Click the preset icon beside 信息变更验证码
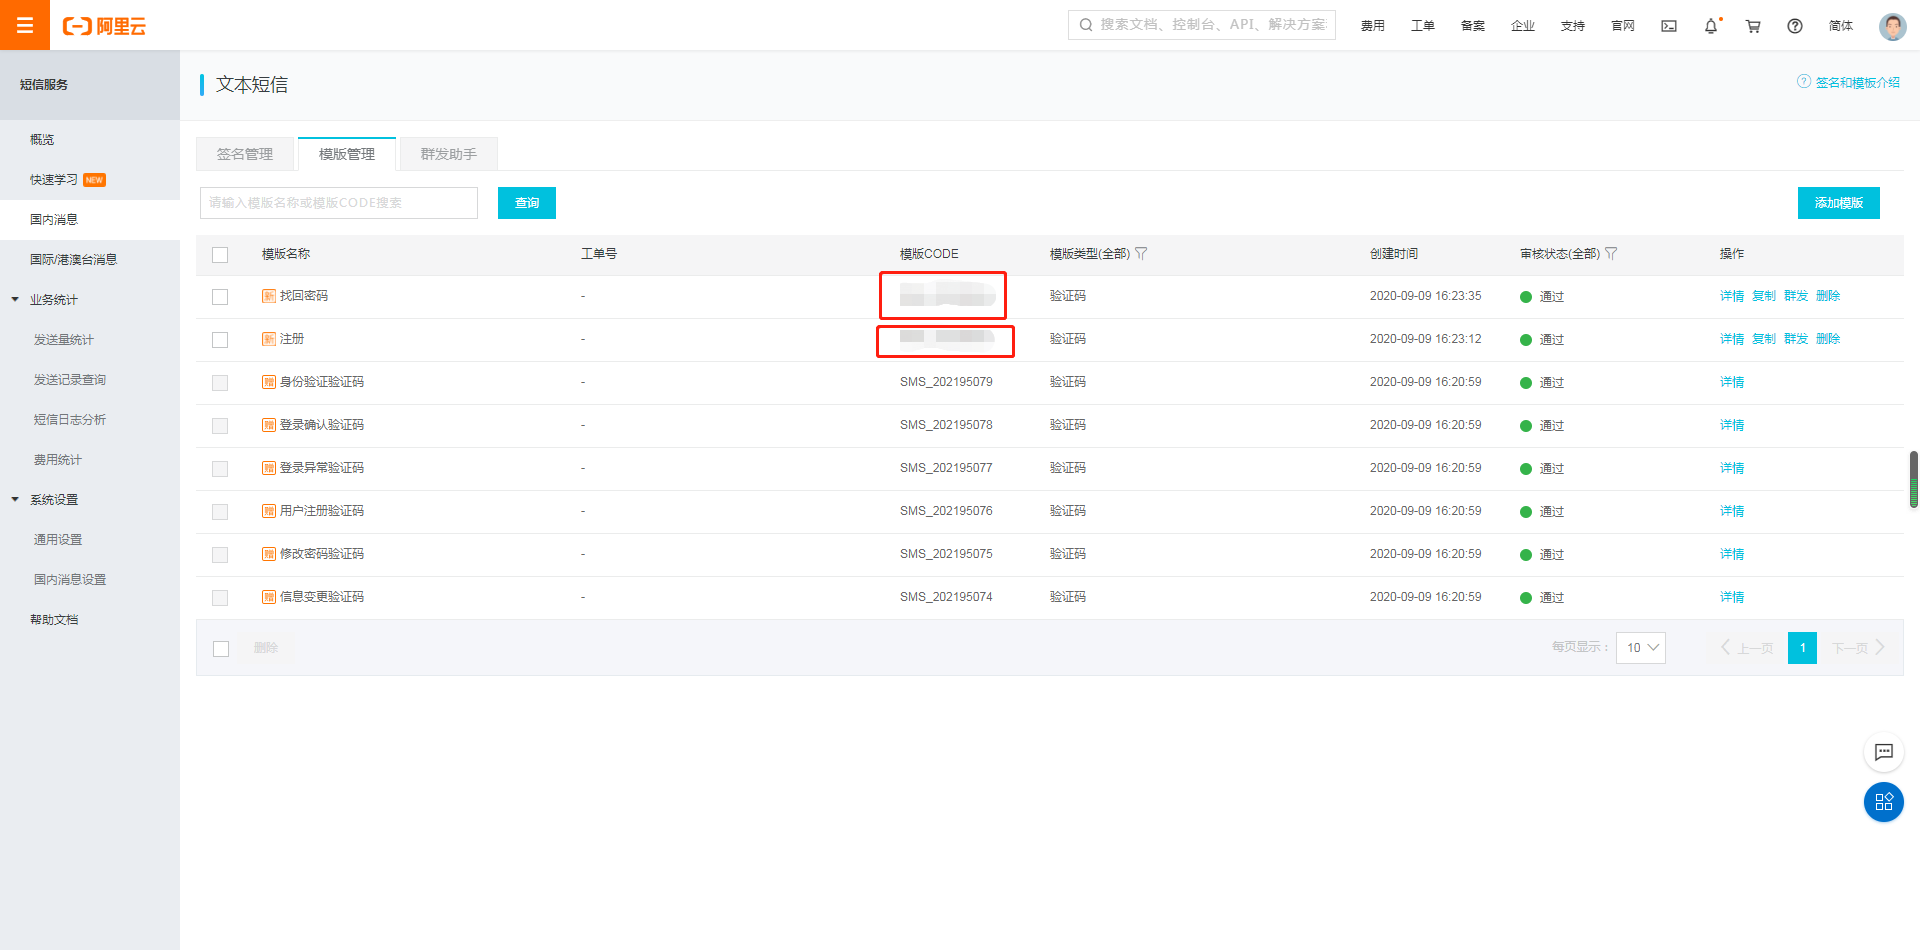 (x=268, y=597)
